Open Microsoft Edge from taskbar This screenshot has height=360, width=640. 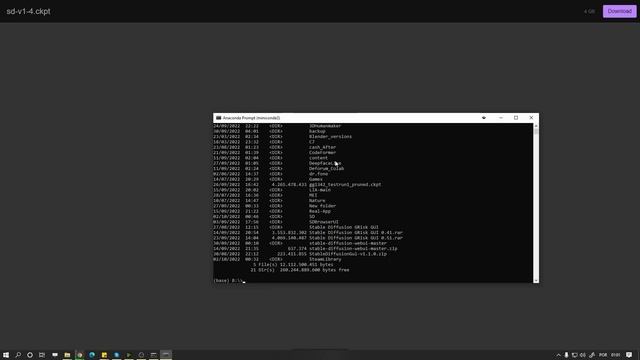coord(92,355)
